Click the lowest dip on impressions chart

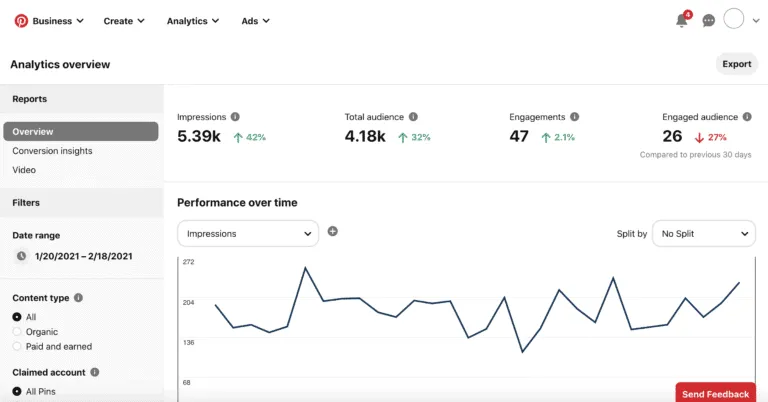(x=523, y=351)
